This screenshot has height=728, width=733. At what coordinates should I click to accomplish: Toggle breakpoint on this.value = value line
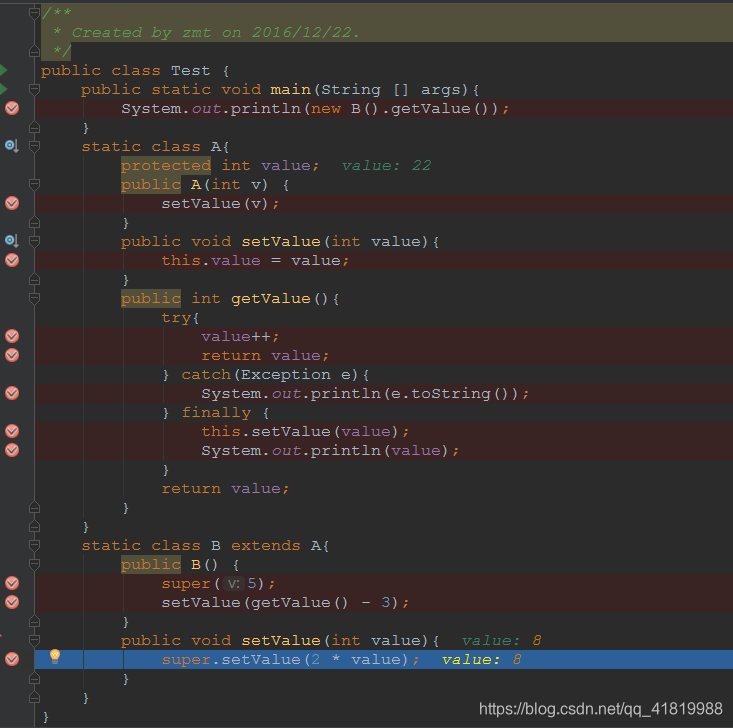tap(12, 260)
